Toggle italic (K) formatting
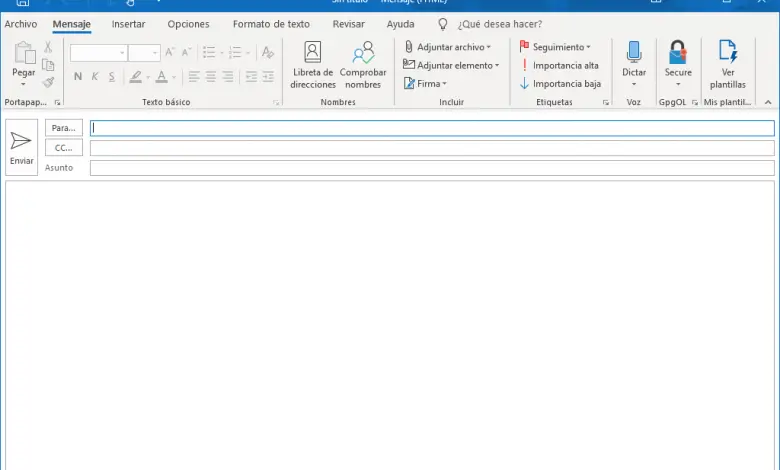 tap(95, 77)
